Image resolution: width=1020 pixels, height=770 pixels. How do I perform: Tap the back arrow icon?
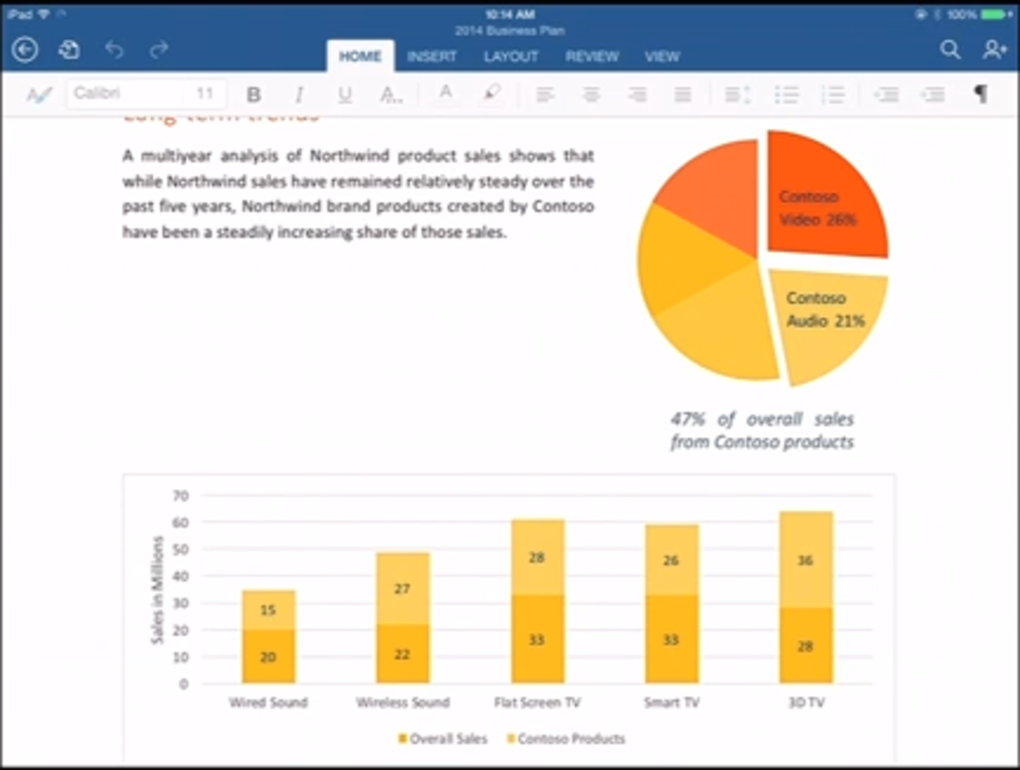click(25, 50)
